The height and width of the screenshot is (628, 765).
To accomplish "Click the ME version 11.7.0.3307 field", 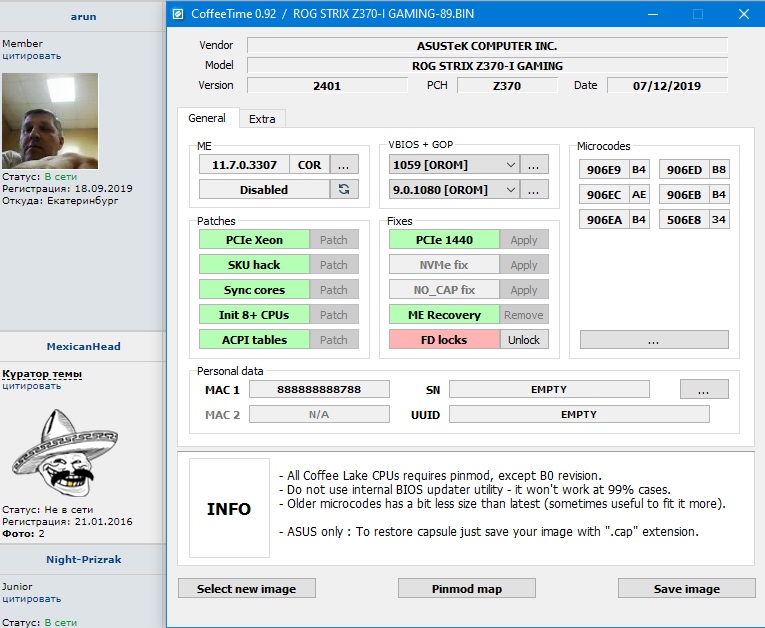I will [x=244, y=165].
